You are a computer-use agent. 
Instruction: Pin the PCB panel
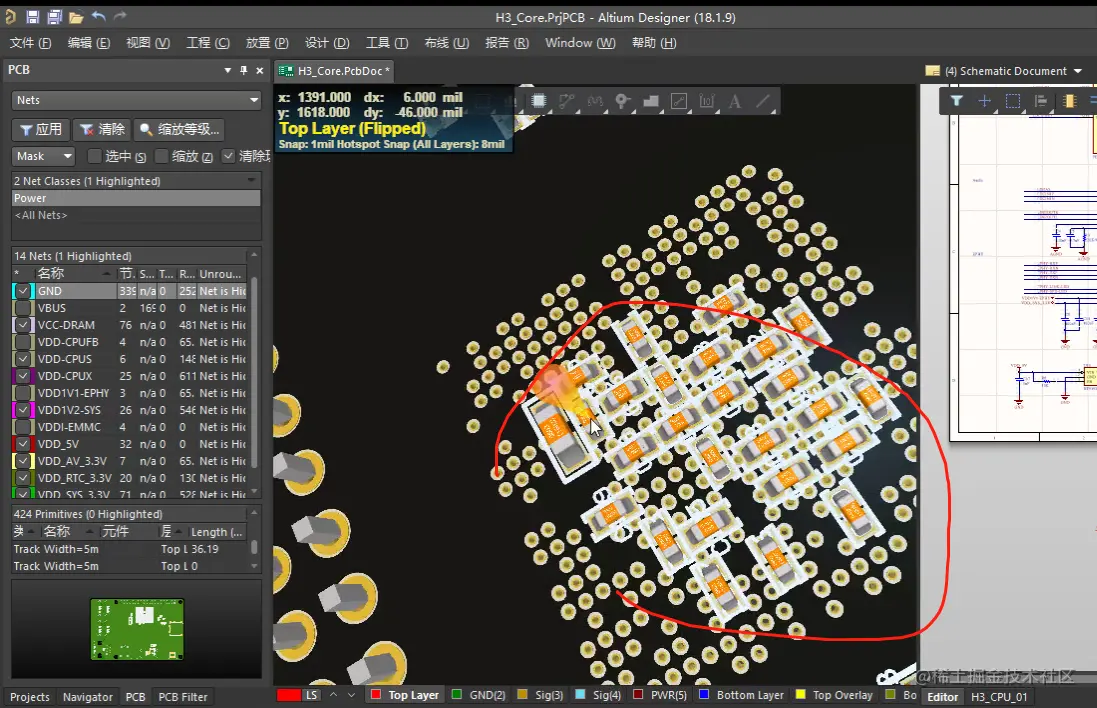point(243,71)
